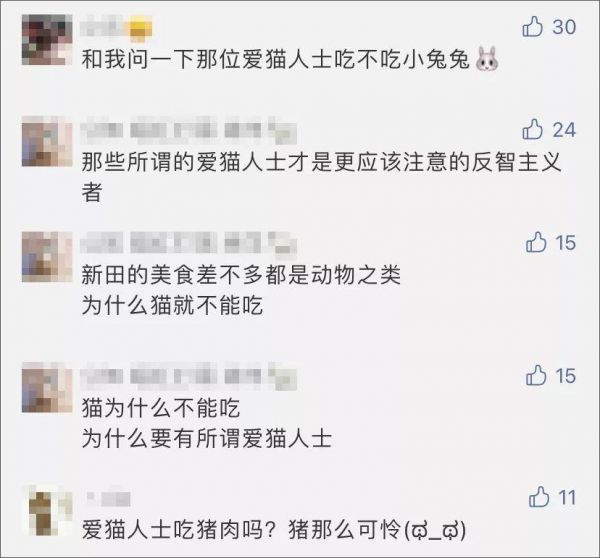Image resolution: width=600 pixels, height=558 pixels.
Task: Open the first commenter's avatar
Action: [x=47, y=40]
